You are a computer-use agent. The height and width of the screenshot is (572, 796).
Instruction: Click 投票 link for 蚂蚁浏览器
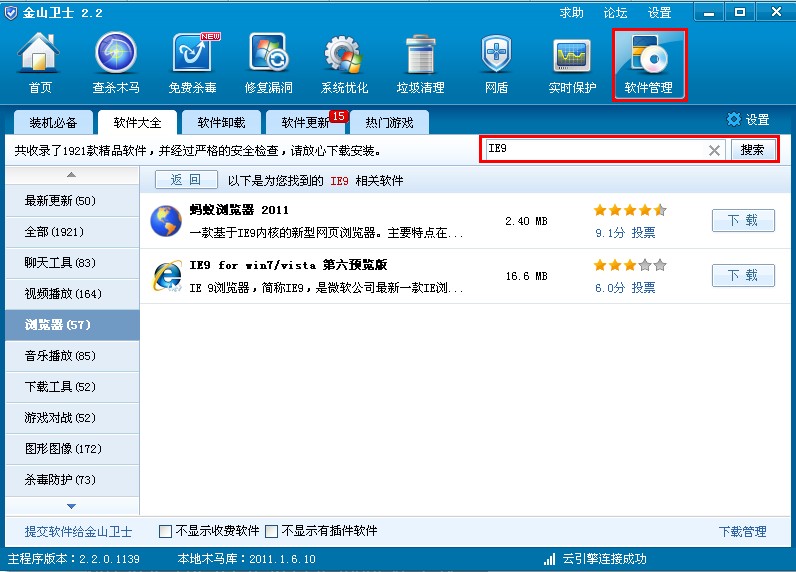[643, 233]
